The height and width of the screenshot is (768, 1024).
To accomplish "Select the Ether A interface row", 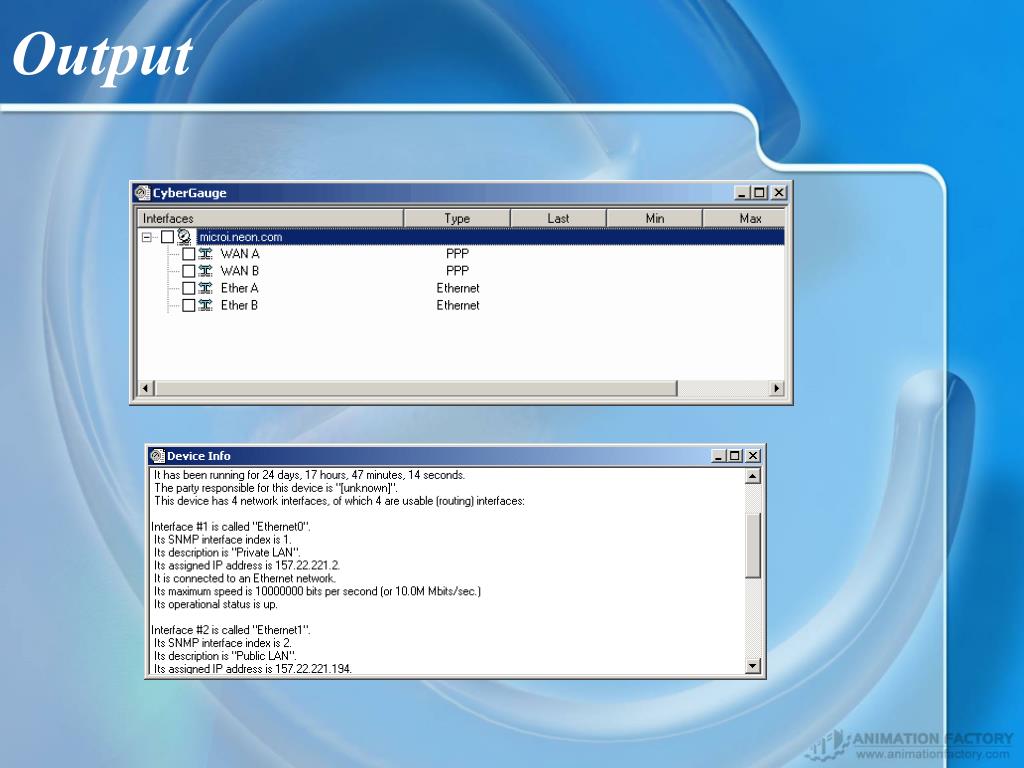I will tap(461, 288).
